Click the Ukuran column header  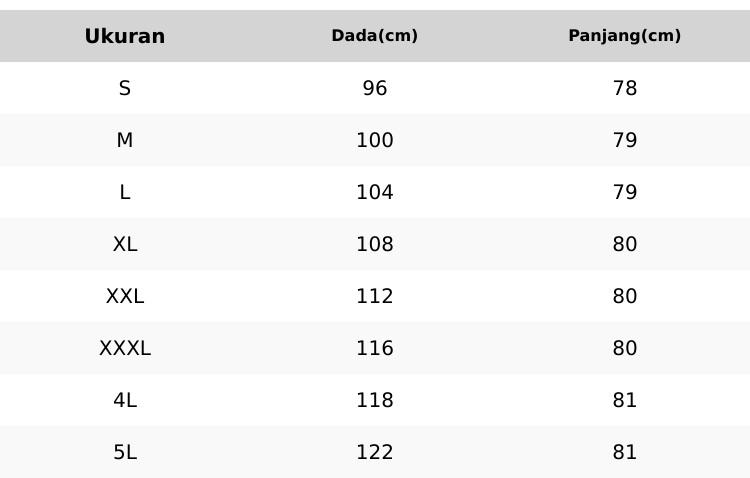[x=125, y=37]
